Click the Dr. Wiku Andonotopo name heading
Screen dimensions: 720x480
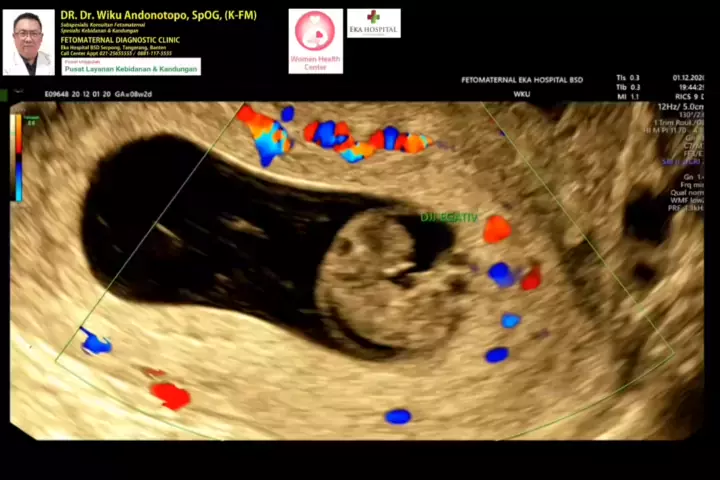pyautogui.click(x=159, y=15)
